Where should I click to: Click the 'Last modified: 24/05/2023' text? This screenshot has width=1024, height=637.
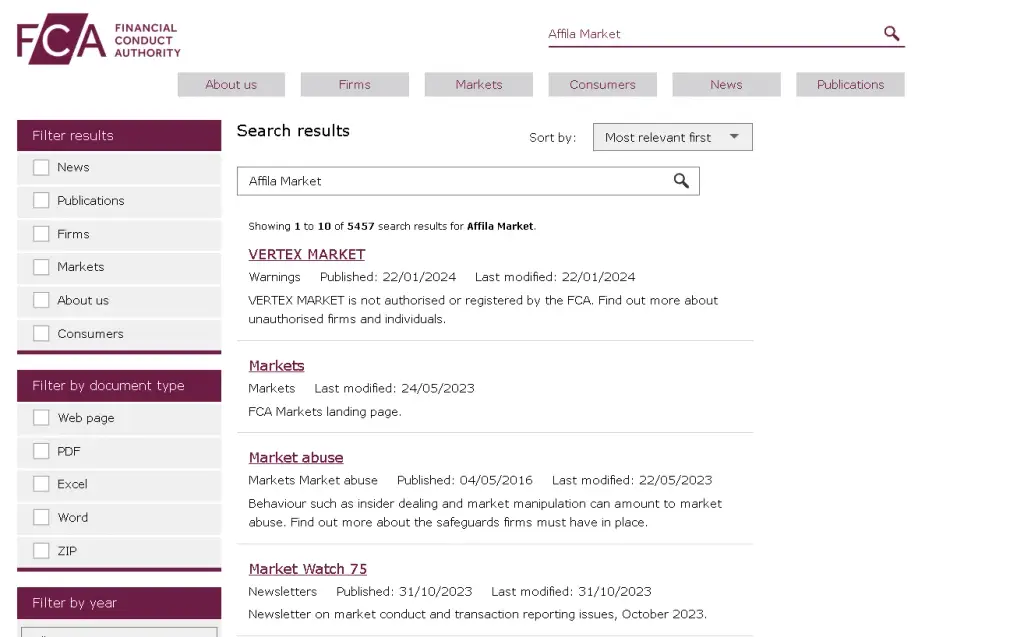(394, 388)
